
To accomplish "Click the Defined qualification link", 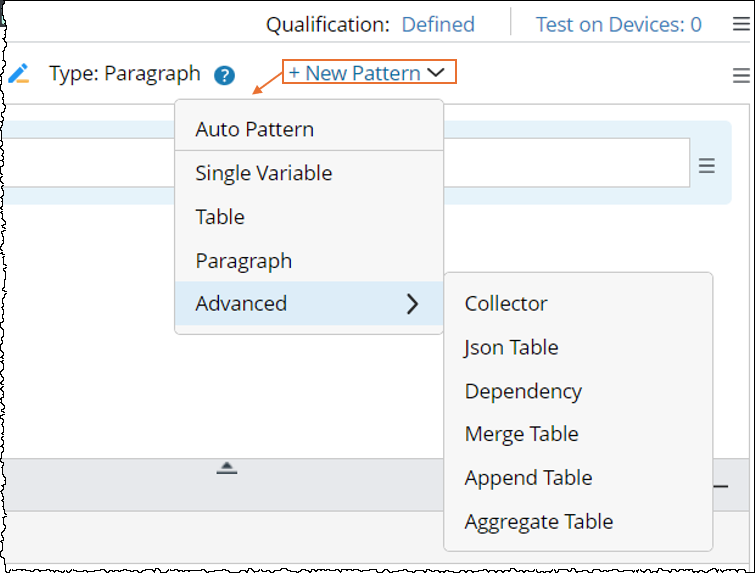I will click(x=438, y=24).
